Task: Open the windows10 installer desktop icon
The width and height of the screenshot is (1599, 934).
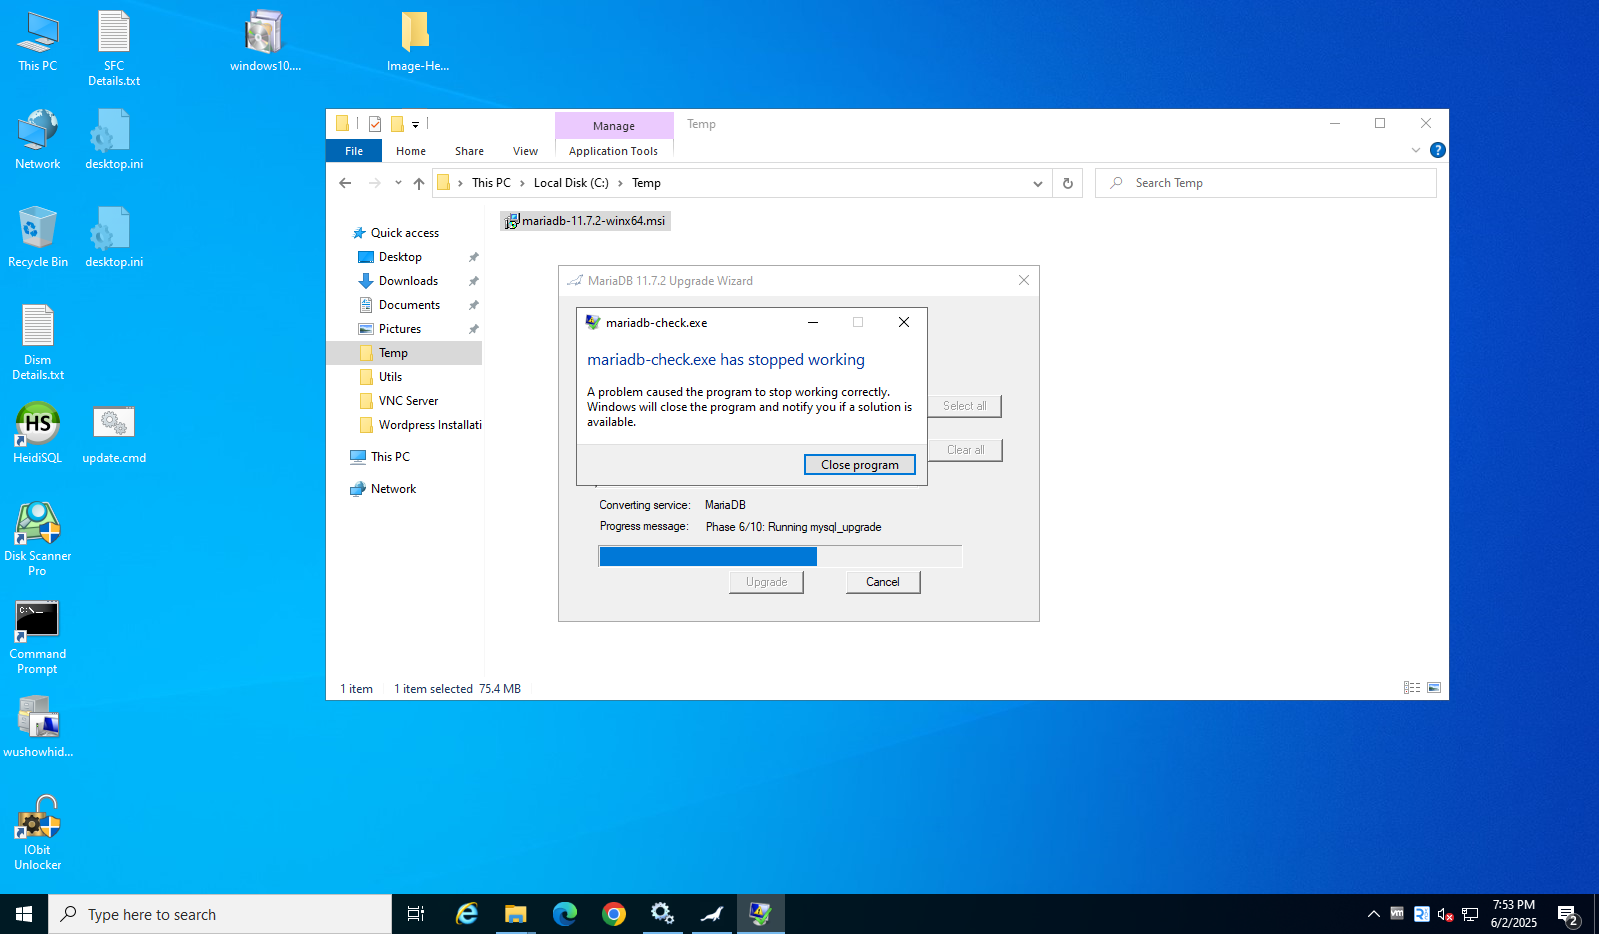Action: (x=265, y=42)
